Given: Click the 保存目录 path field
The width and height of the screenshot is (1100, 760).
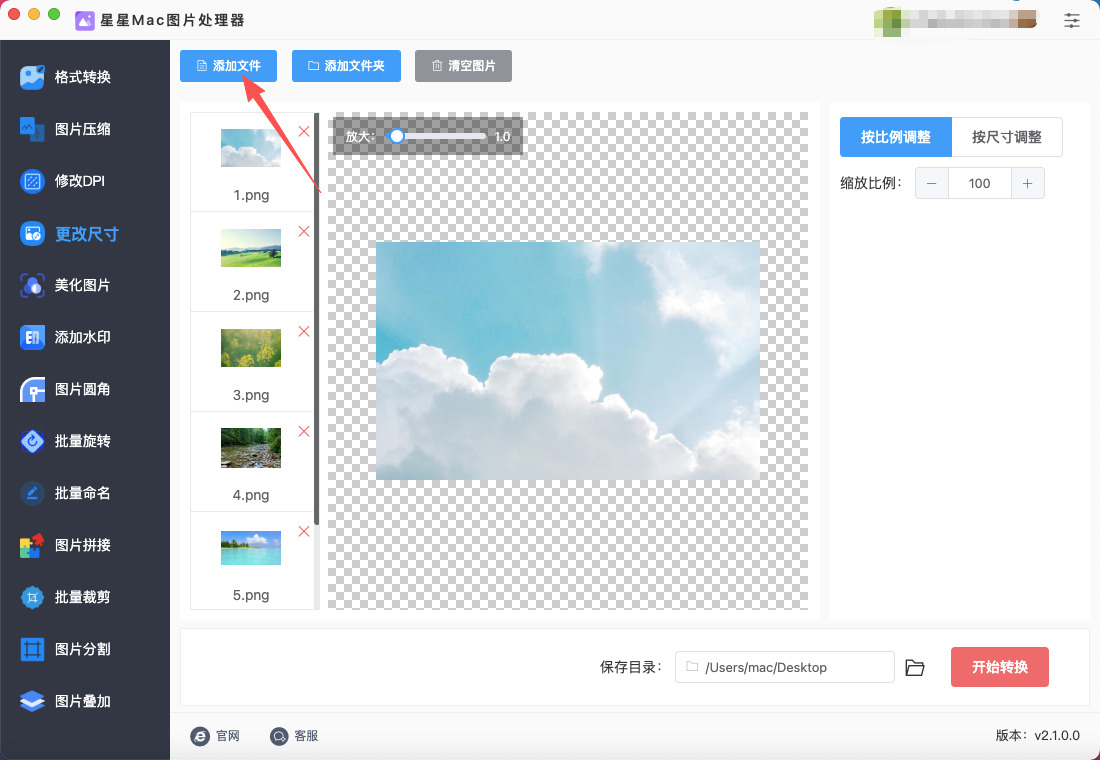Looking at the screenshot, I should (784, 667).
